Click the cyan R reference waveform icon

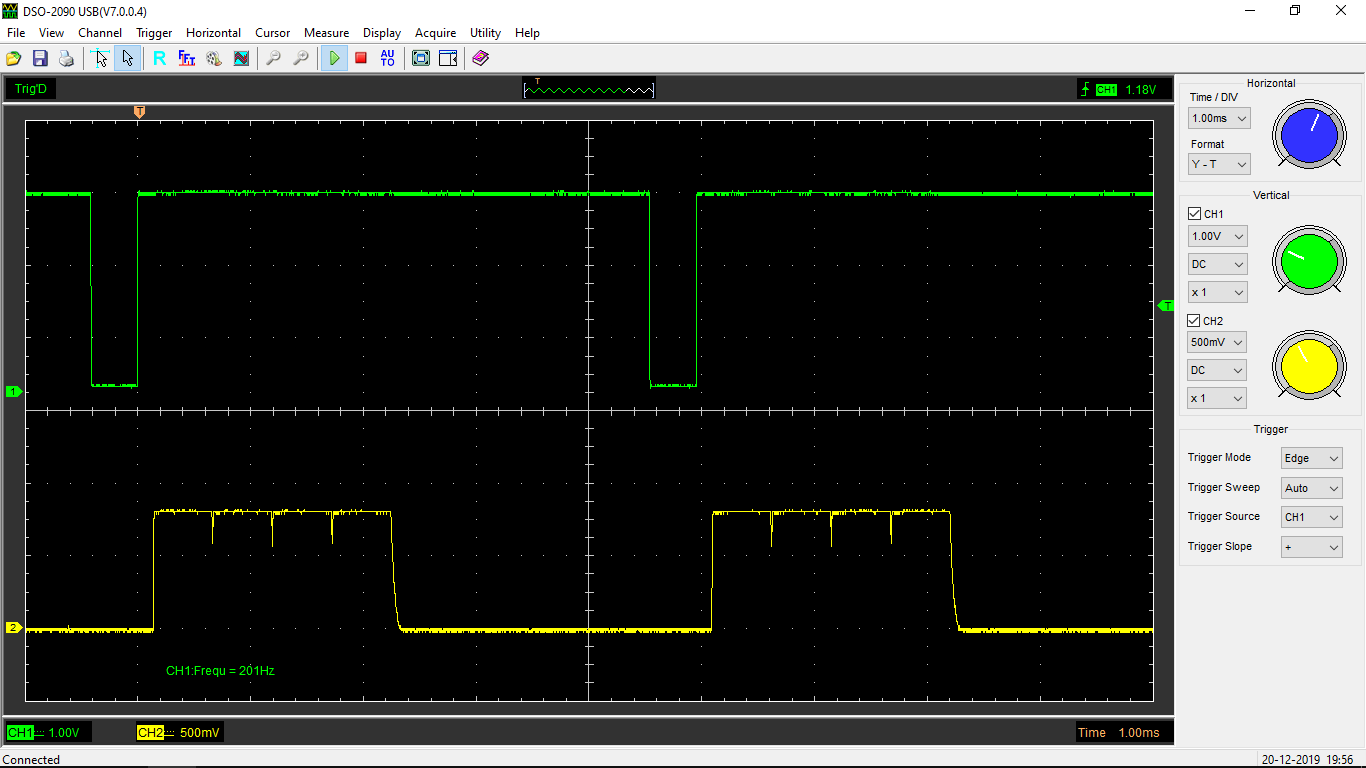159,59
